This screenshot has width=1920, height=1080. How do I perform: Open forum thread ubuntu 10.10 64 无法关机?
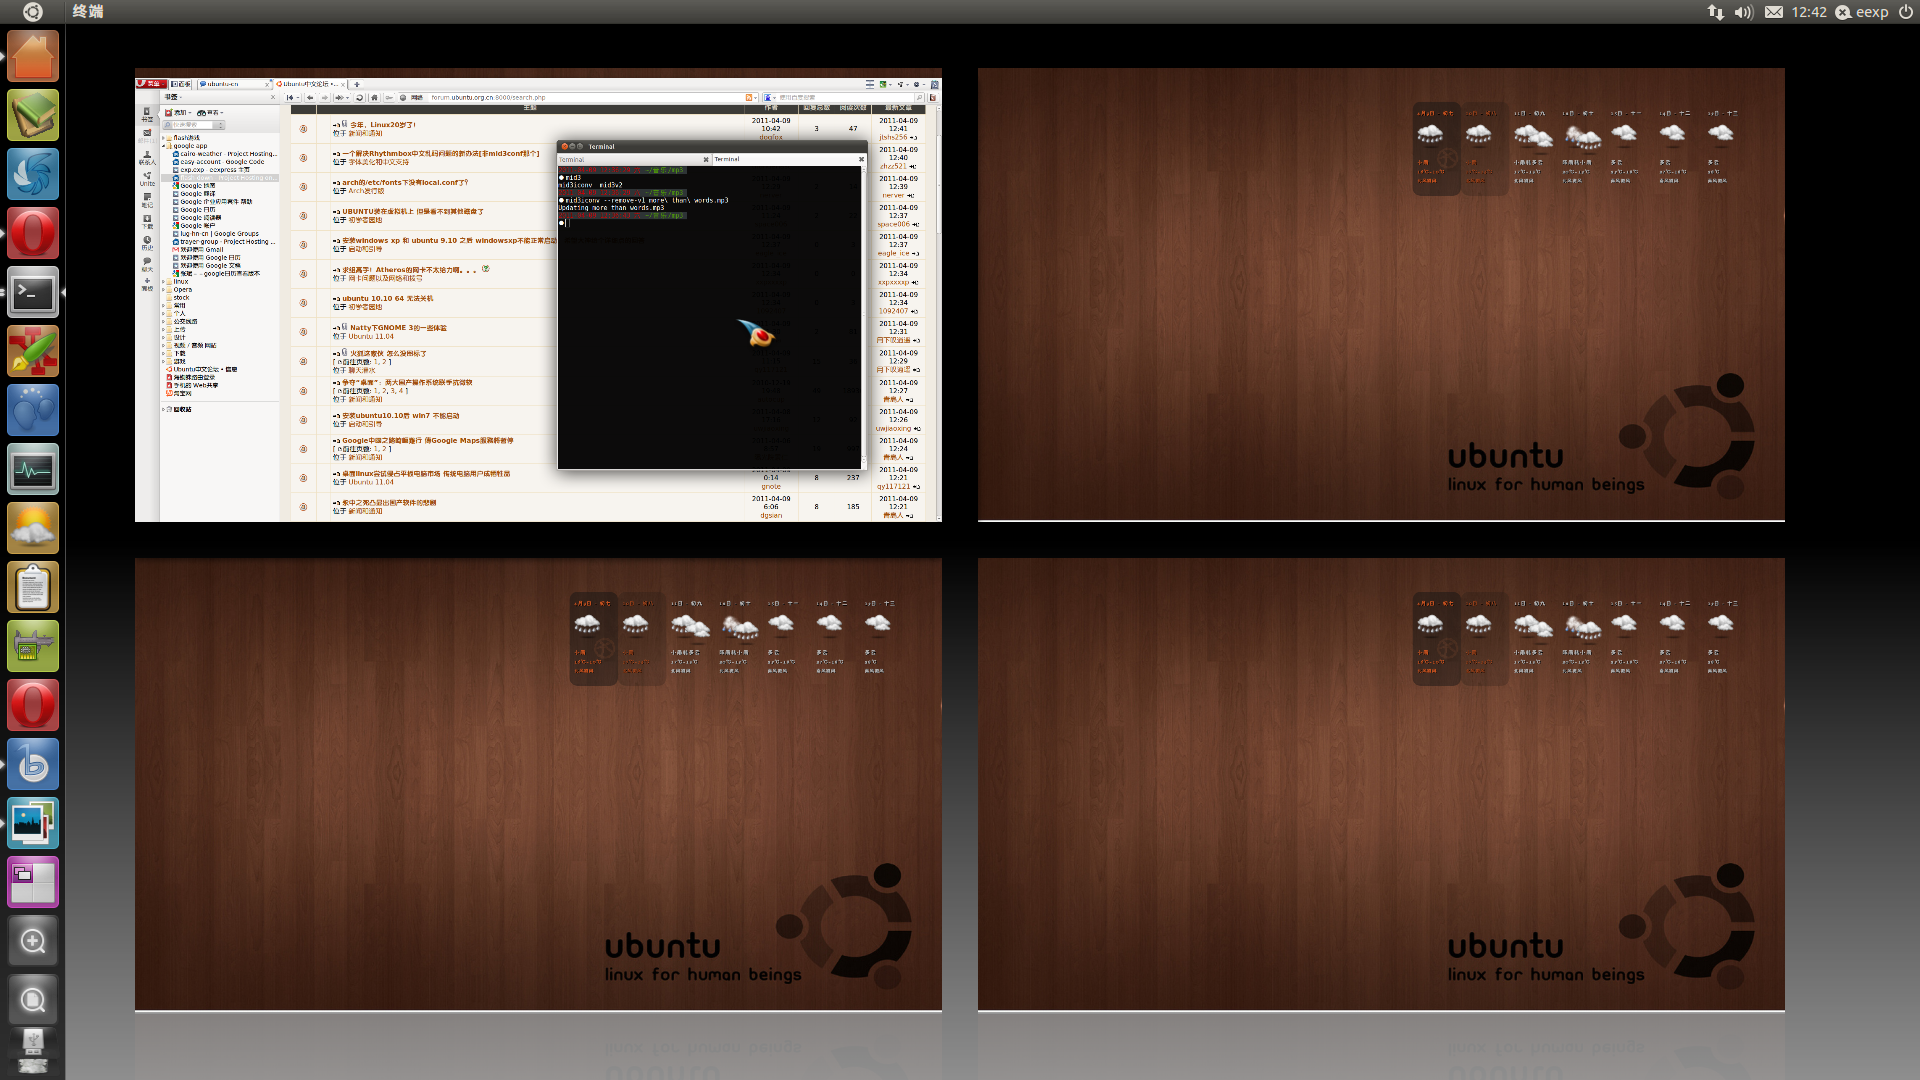[387, 299]
